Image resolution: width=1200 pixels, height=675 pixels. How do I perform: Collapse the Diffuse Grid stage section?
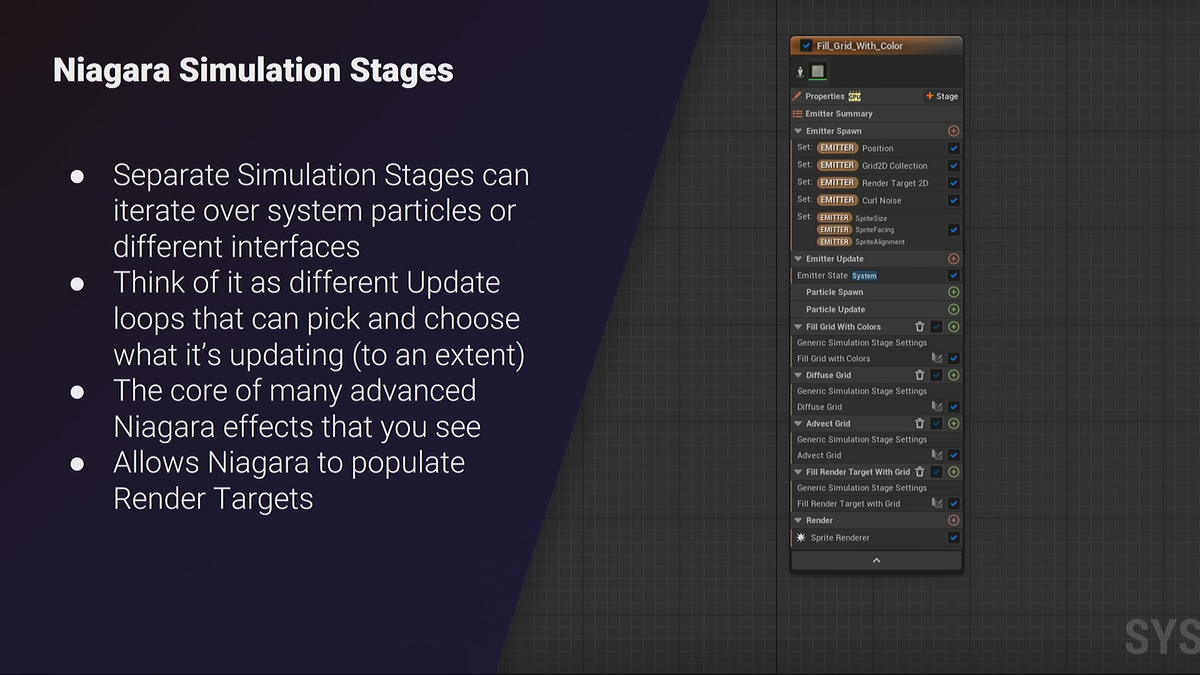(x=798, y=375)
